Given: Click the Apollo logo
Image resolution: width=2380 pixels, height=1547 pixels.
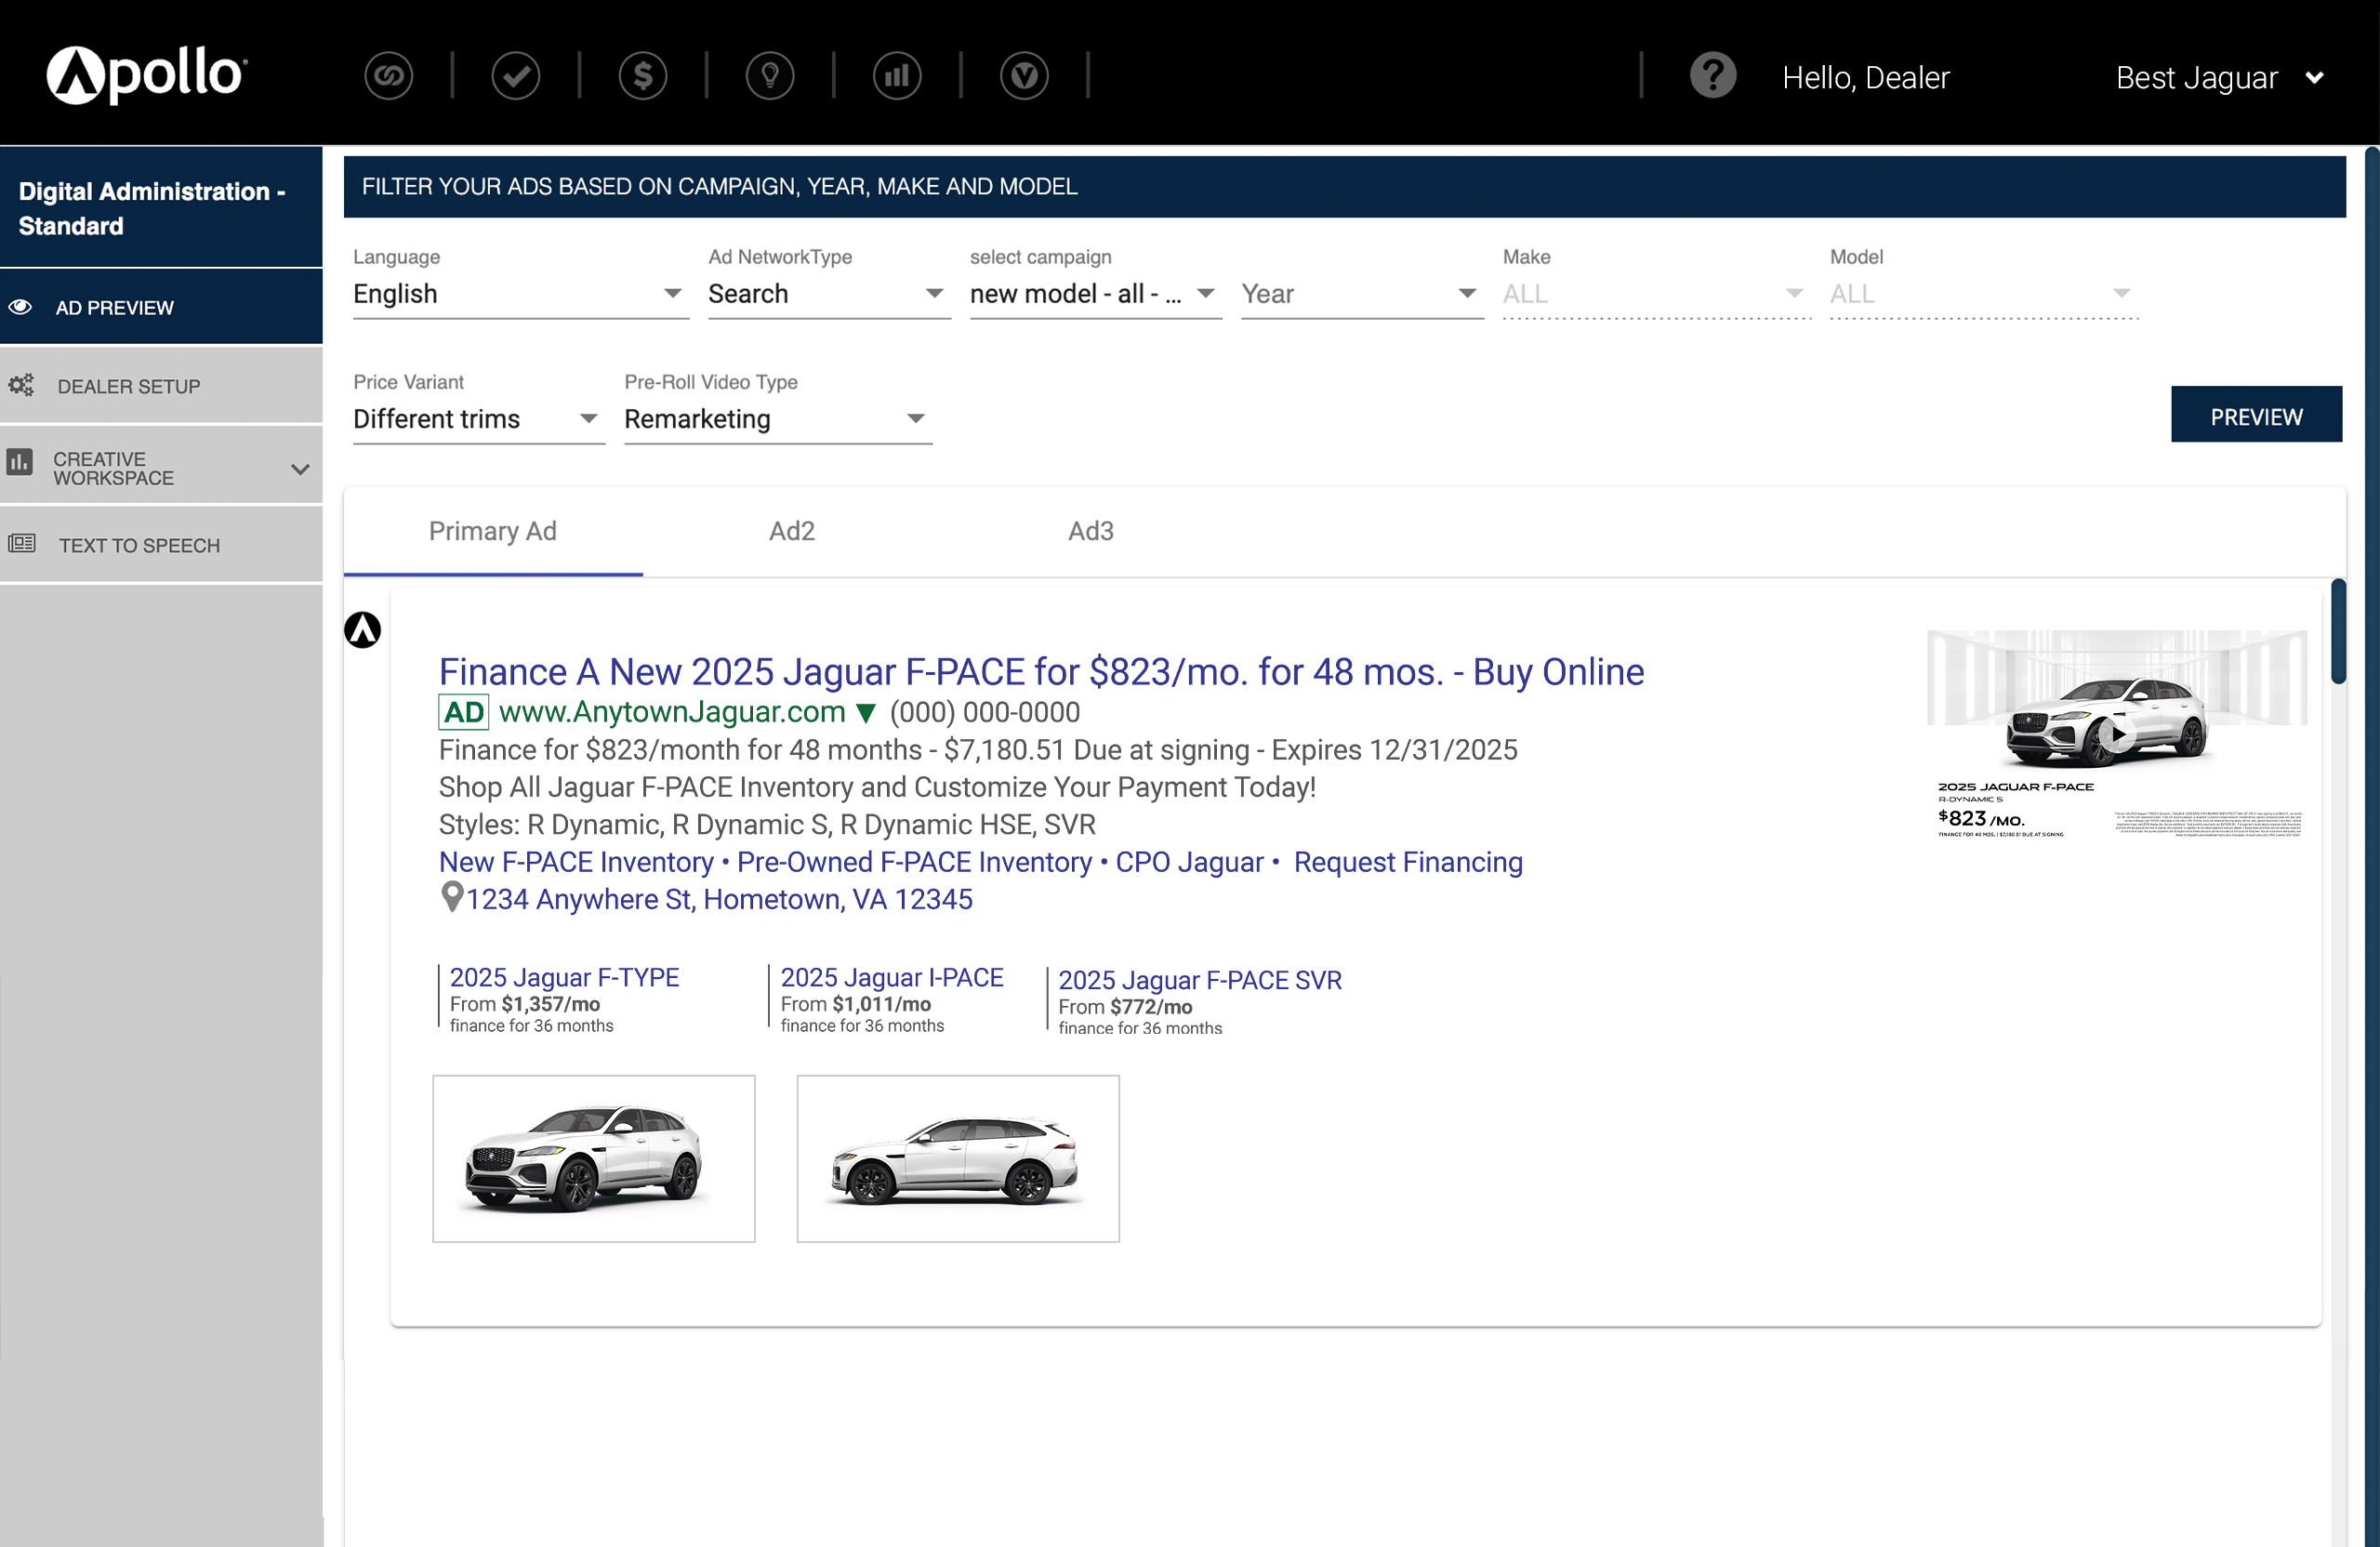Looking at the screenshot, I should tap(146, 74).
